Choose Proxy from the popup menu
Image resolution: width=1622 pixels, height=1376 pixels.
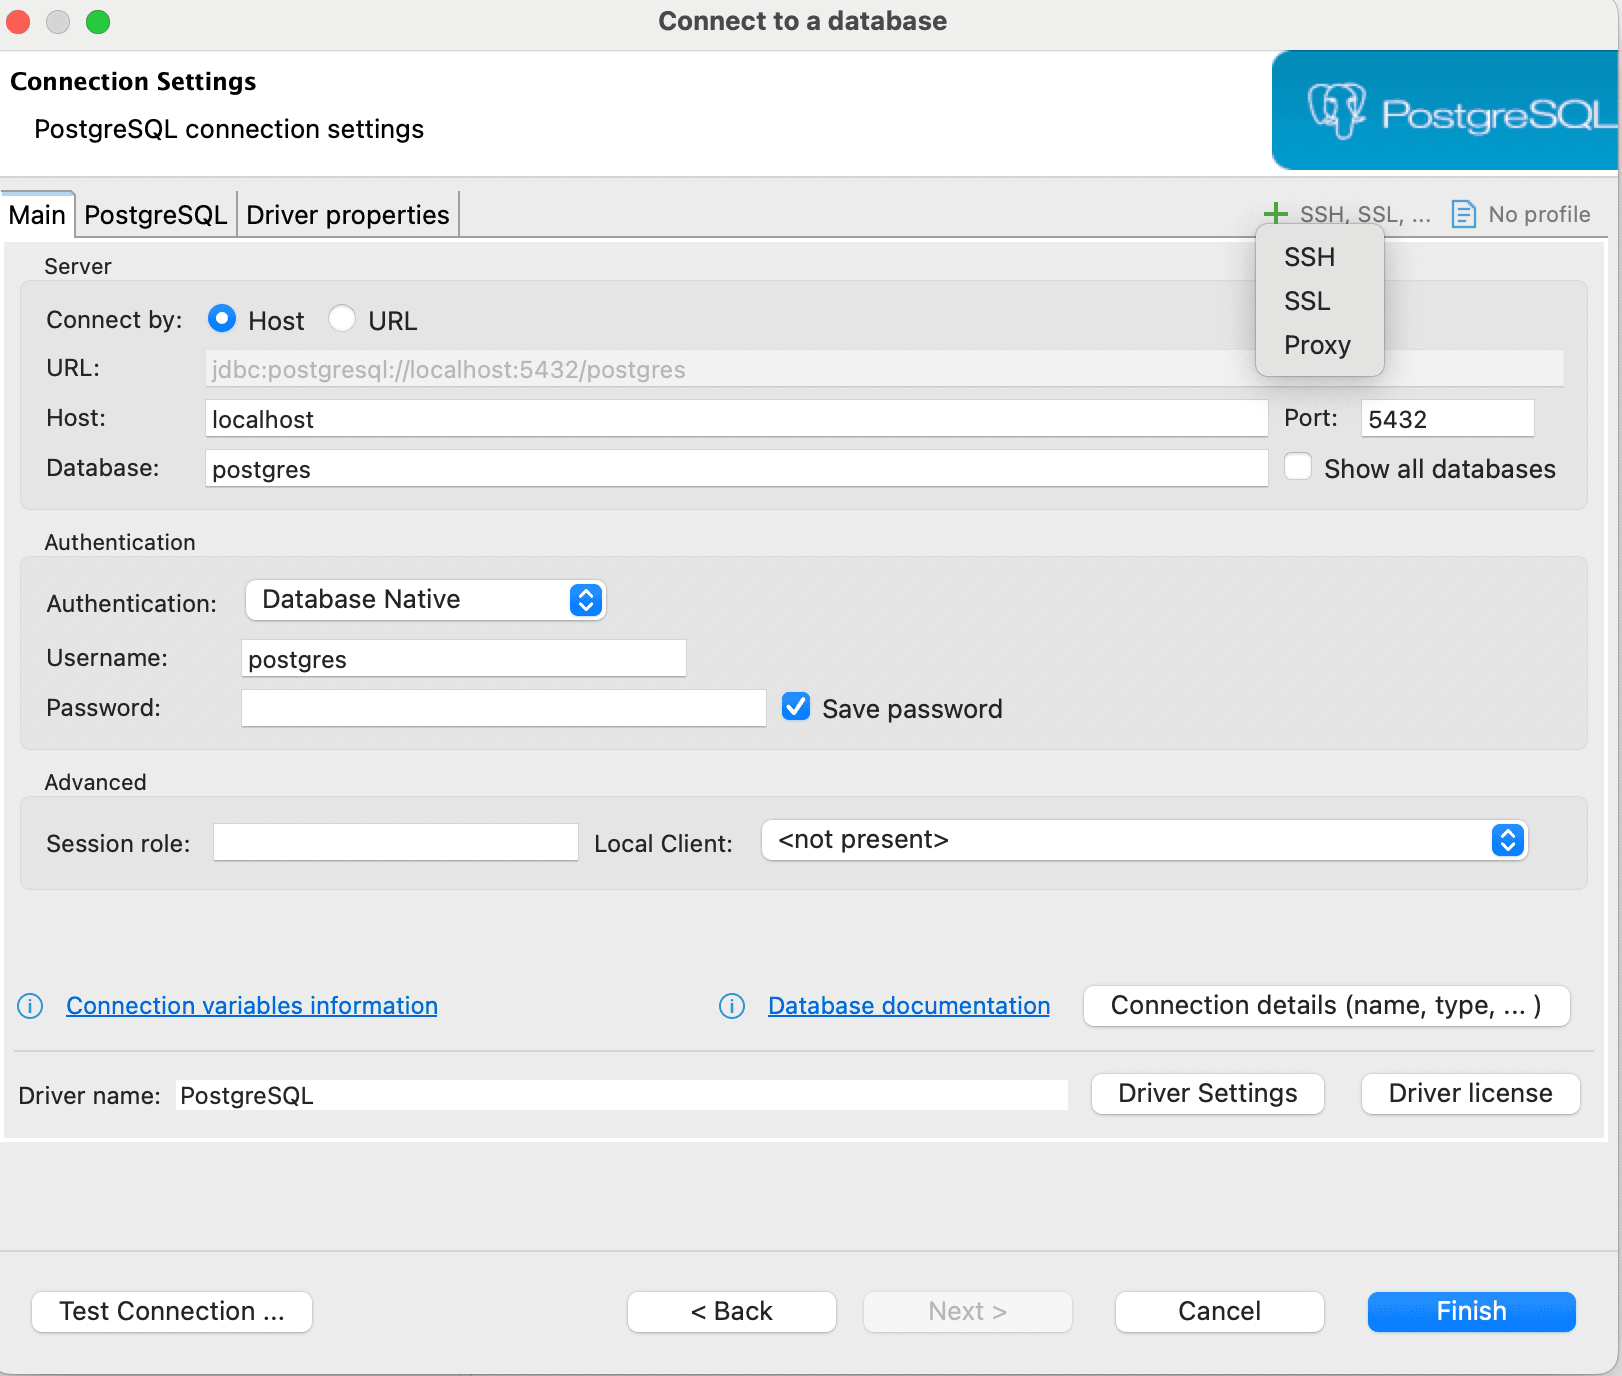[x=1320, y=345]
